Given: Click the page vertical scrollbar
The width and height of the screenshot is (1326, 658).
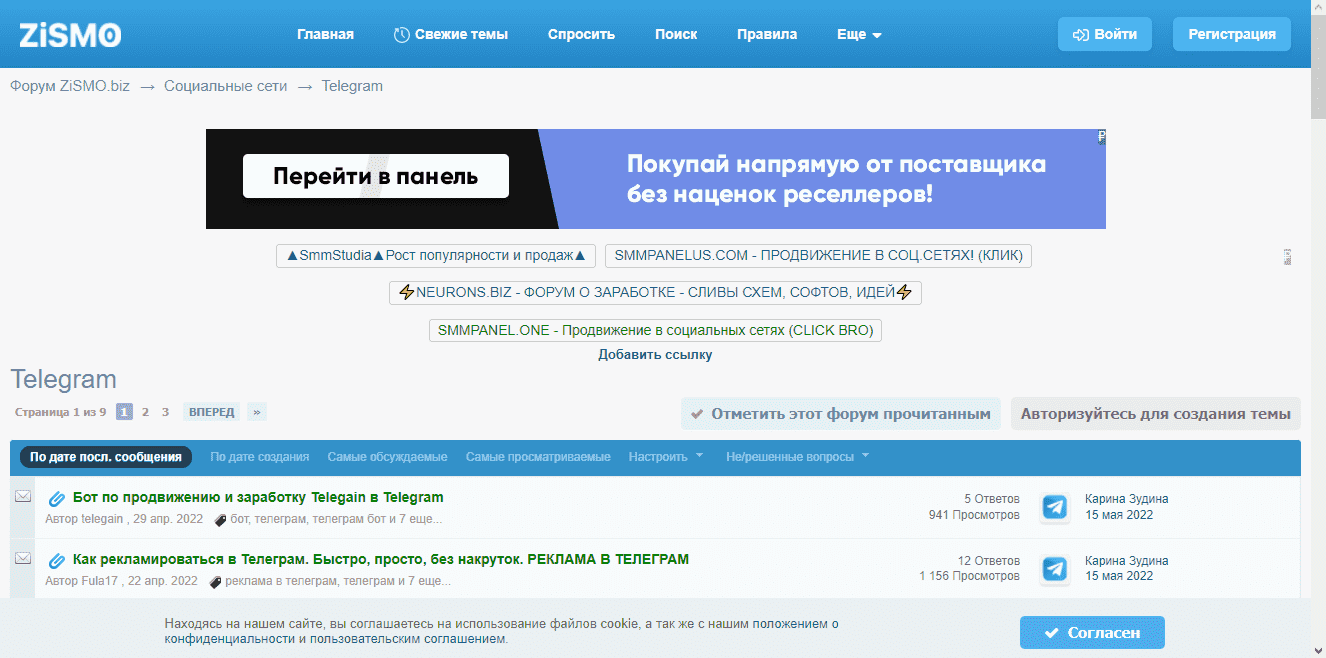Looking at the screenshot, I should pyautogui.click(x=1318, y=329).
